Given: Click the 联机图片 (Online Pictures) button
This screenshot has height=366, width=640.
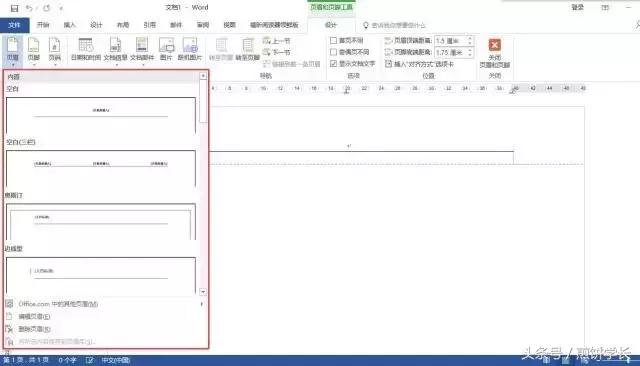Looking at the screenshot, I should 190,50.
